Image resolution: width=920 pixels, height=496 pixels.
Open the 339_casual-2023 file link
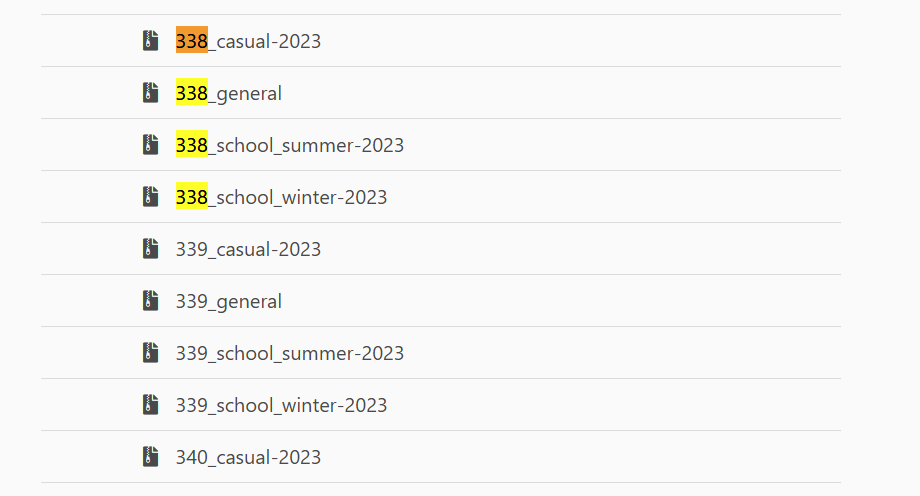click(x=248, y=249)
